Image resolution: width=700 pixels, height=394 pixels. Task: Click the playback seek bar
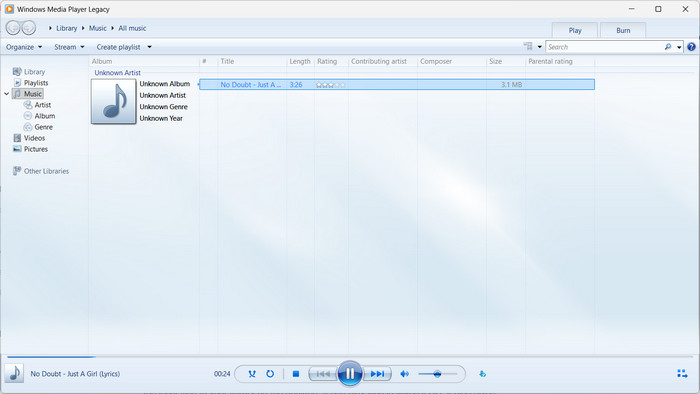pos(350,357)
